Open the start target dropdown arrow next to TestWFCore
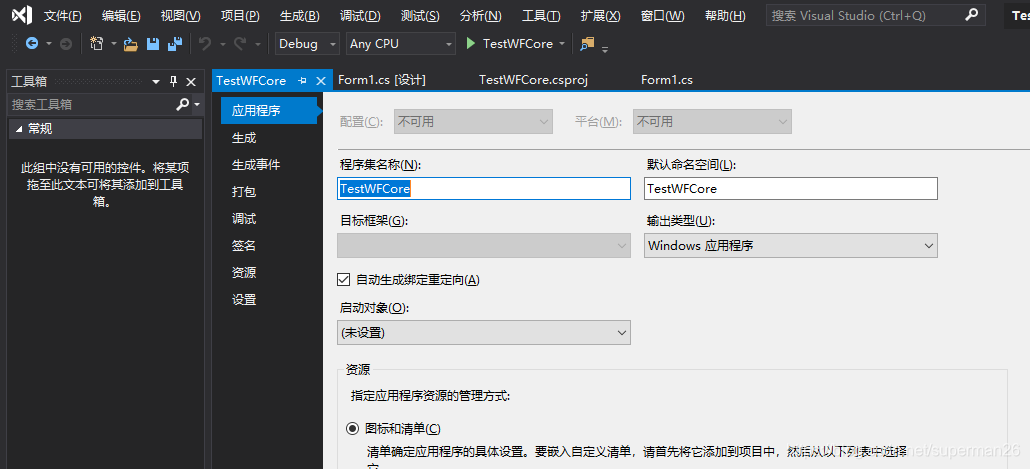Image resolution: width=1030 pixels, height=469 pixels. point(562,44)
